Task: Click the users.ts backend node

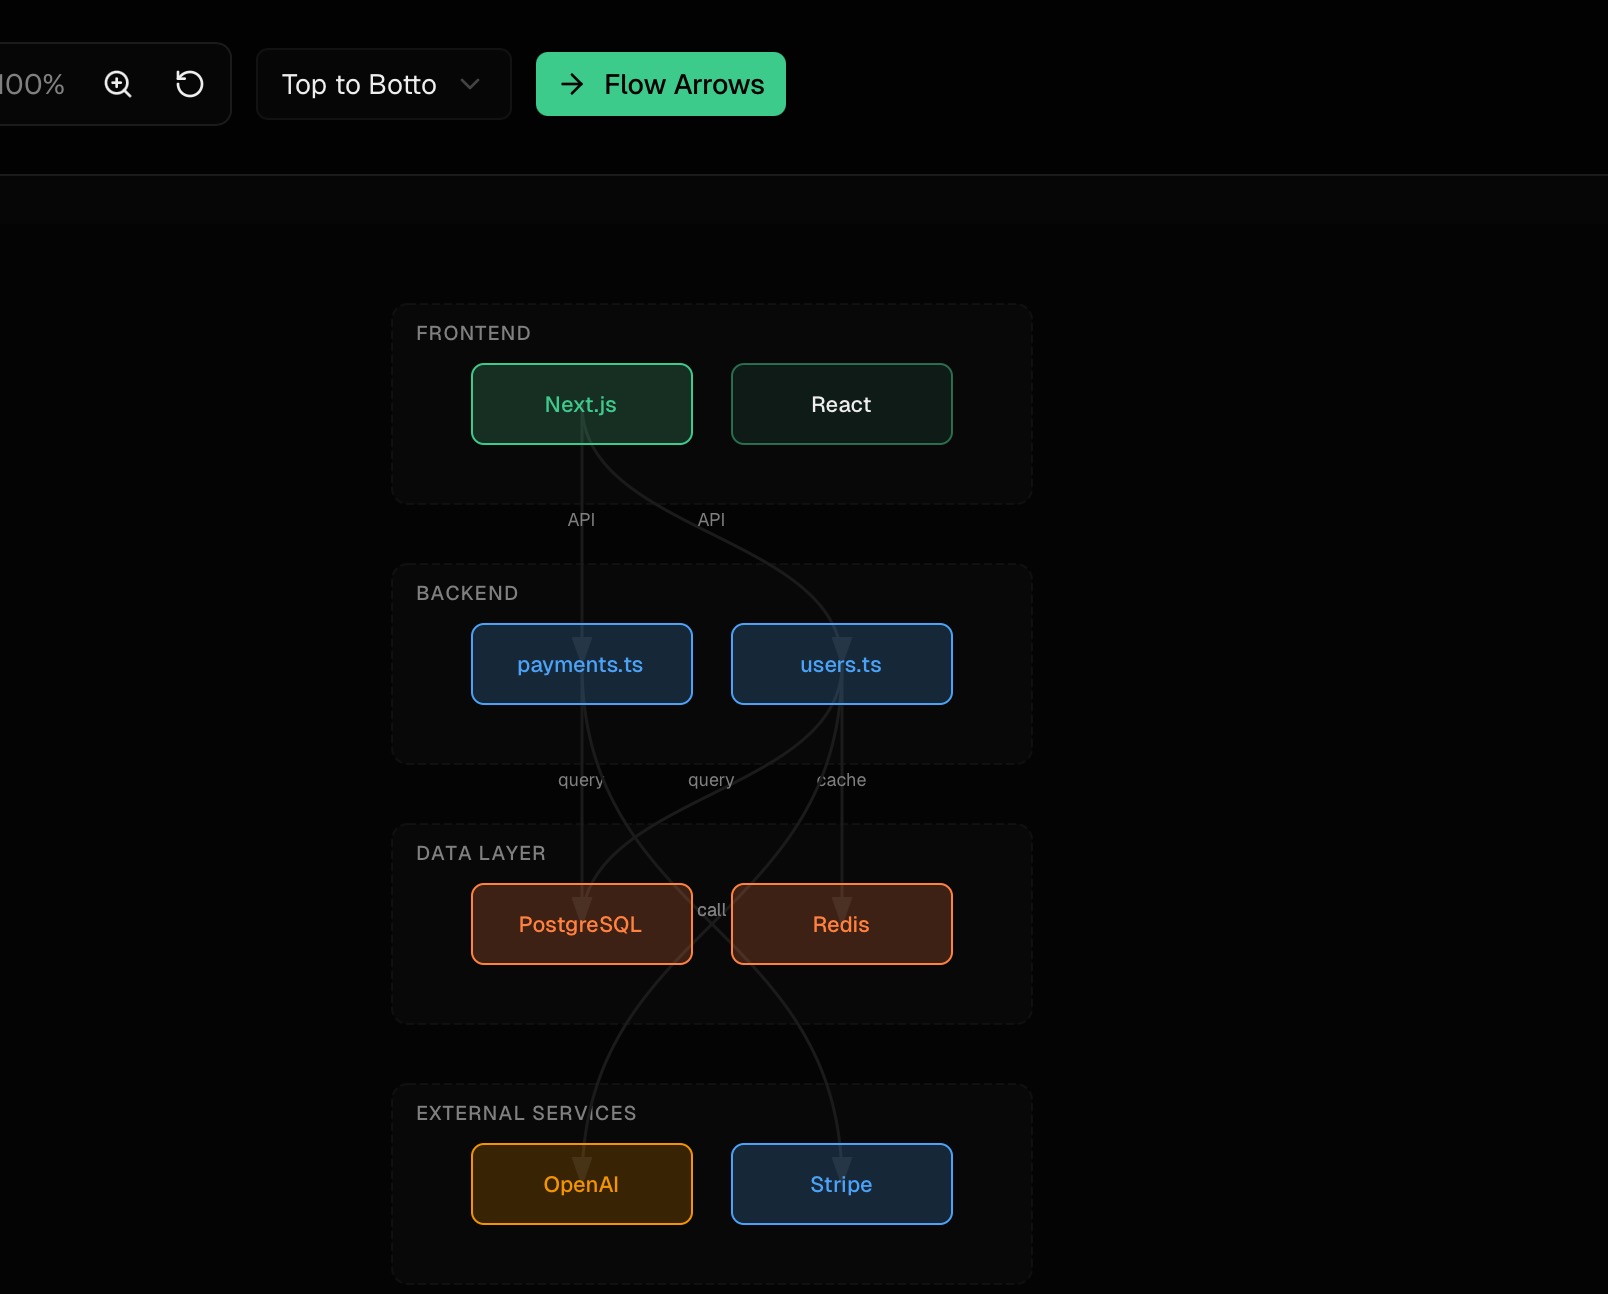Action: coord(841,664)
